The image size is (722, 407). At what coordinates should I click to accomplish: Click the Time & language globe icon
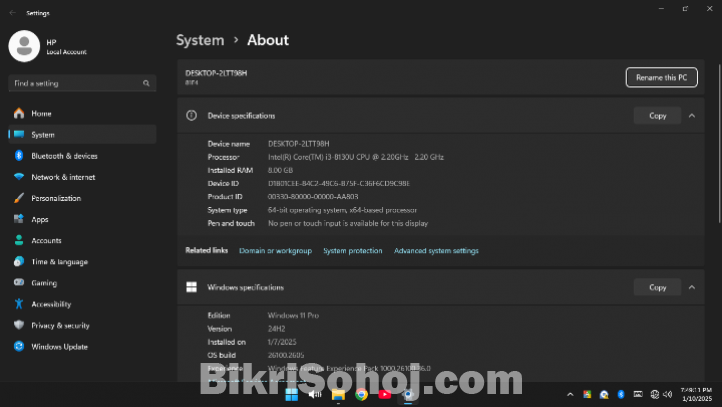(19, 262)
